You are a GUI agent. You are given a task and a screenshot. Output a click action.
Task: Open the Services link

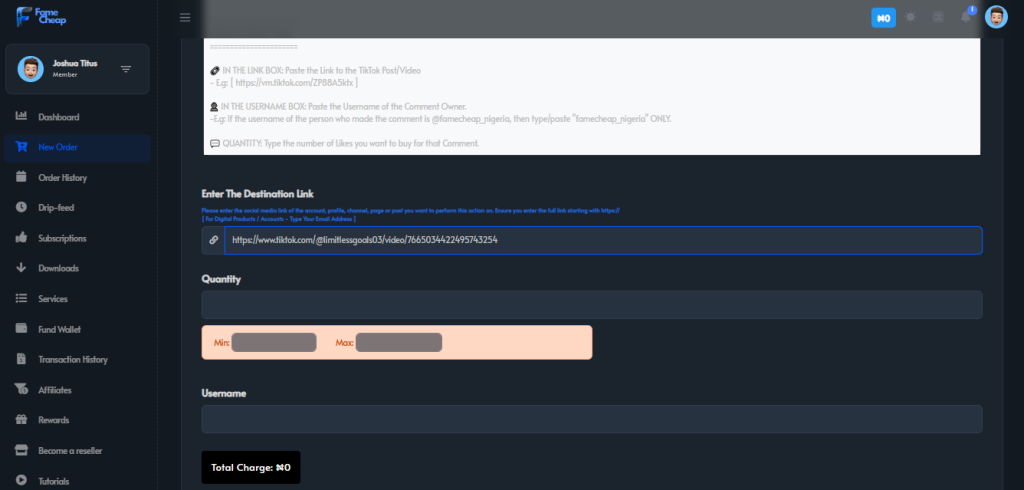[x=53, y=299]
